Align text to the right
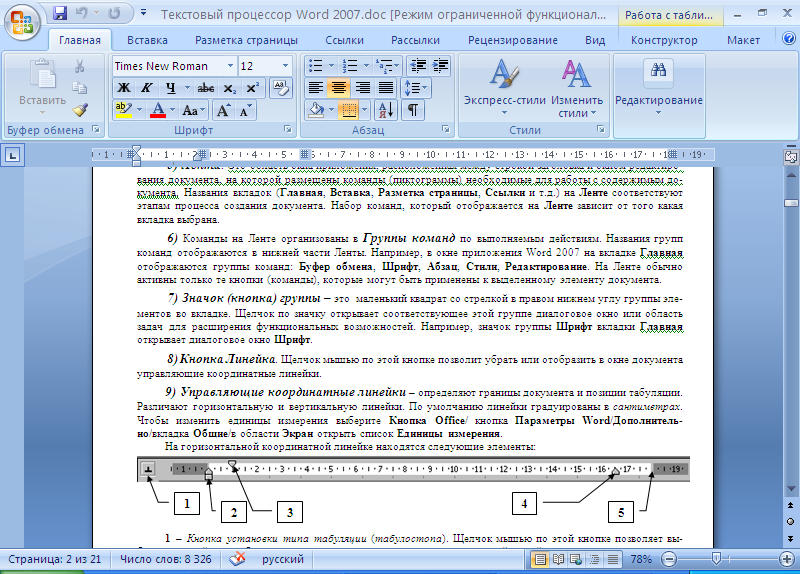 362,88
